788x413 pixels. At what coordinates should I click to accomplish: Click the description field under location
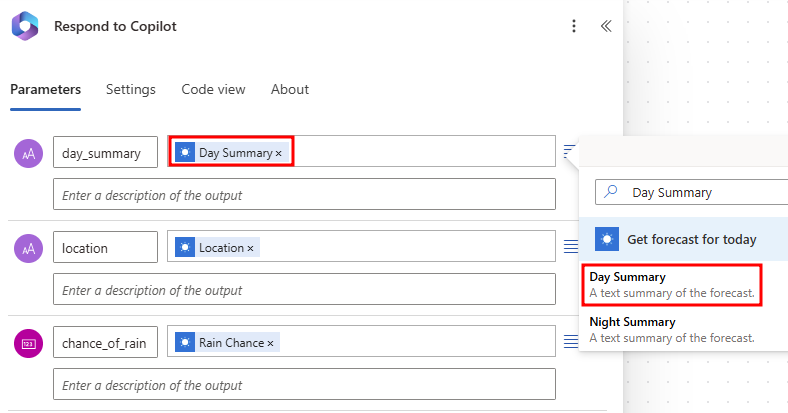coord(304,289)
